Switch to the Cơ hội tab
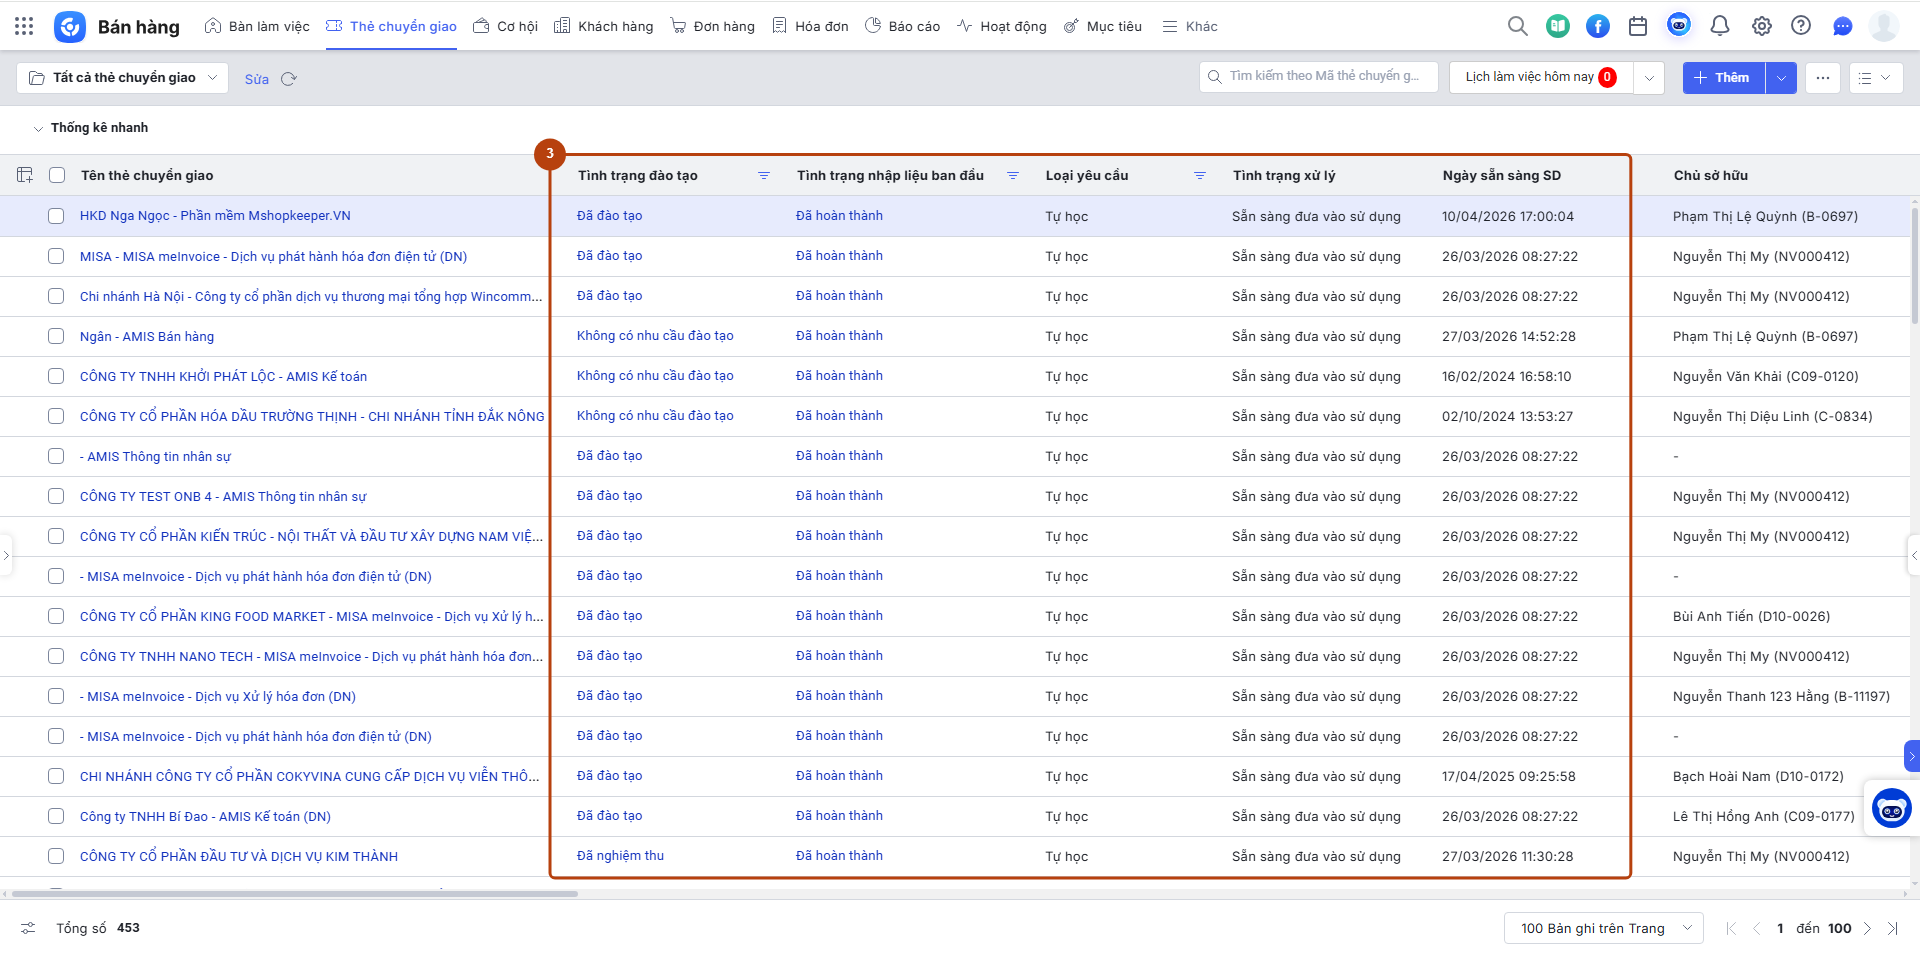 click(x=505, y=26)
